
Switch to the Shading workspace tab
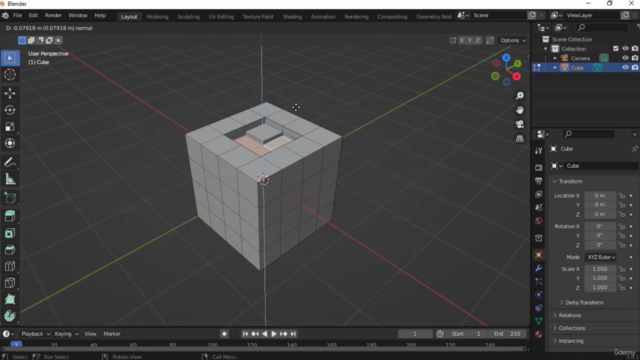292,17
